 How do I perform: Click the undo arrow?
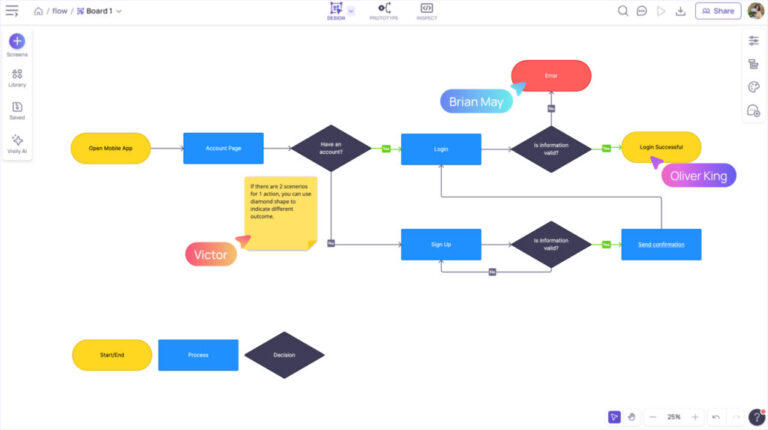(716, 417)
